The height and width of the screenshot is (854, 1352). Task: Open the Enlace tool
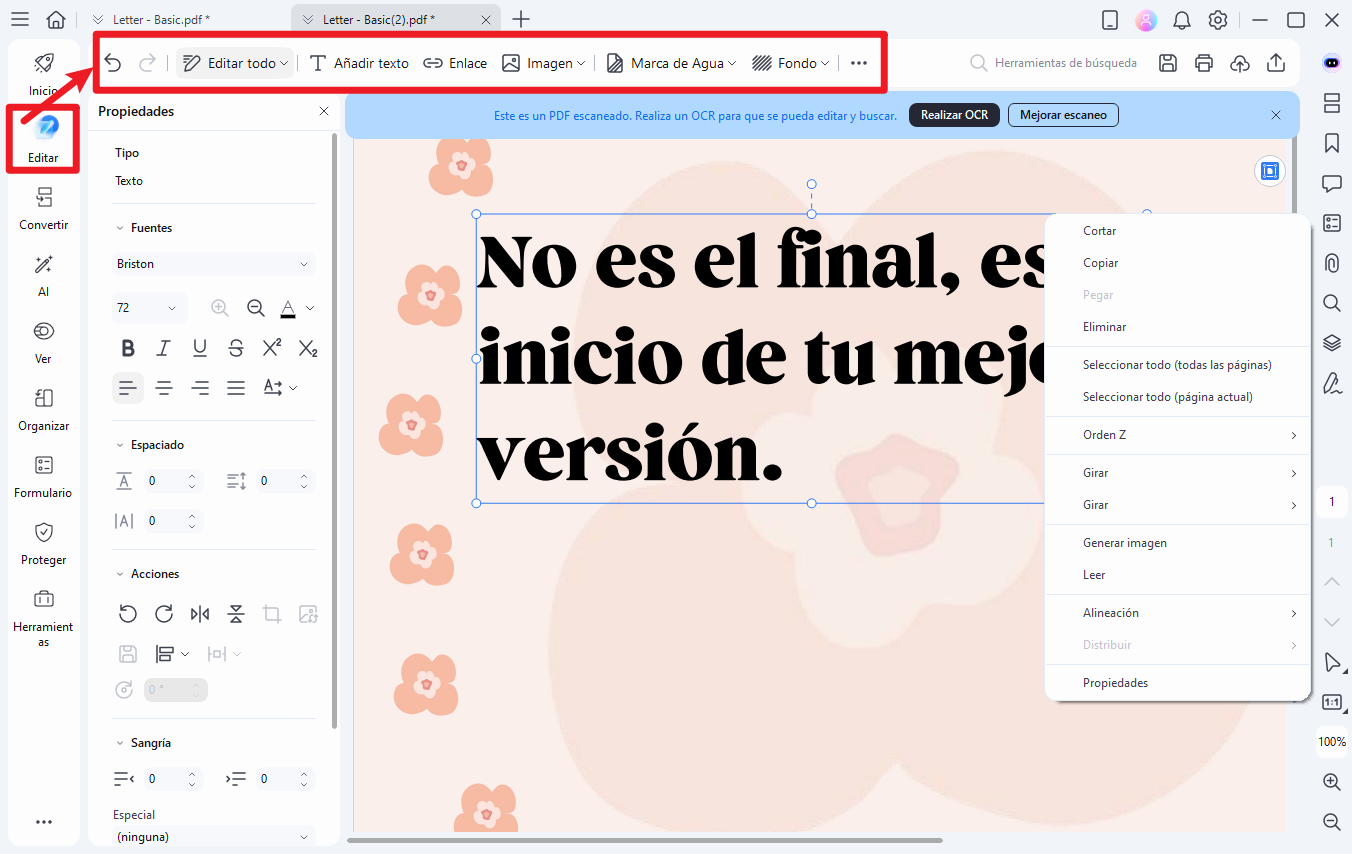455,62
